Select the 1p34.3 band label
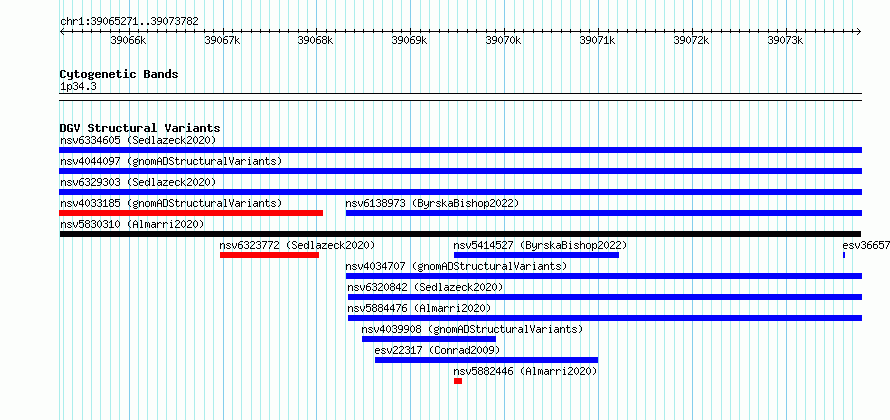Image resolution: width=890 pixels, height=420 pixels. tap(78, 87)
